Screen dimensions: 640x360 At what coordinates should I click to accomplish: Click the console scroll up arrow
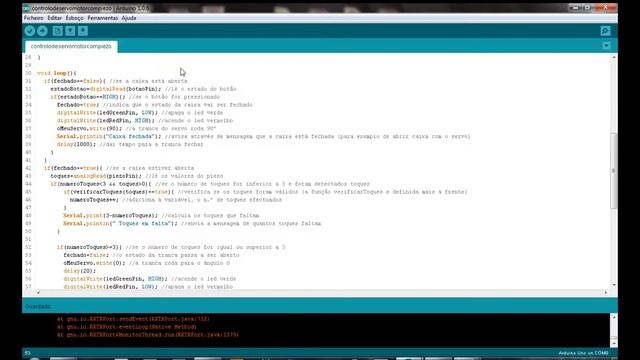(613, 317)
